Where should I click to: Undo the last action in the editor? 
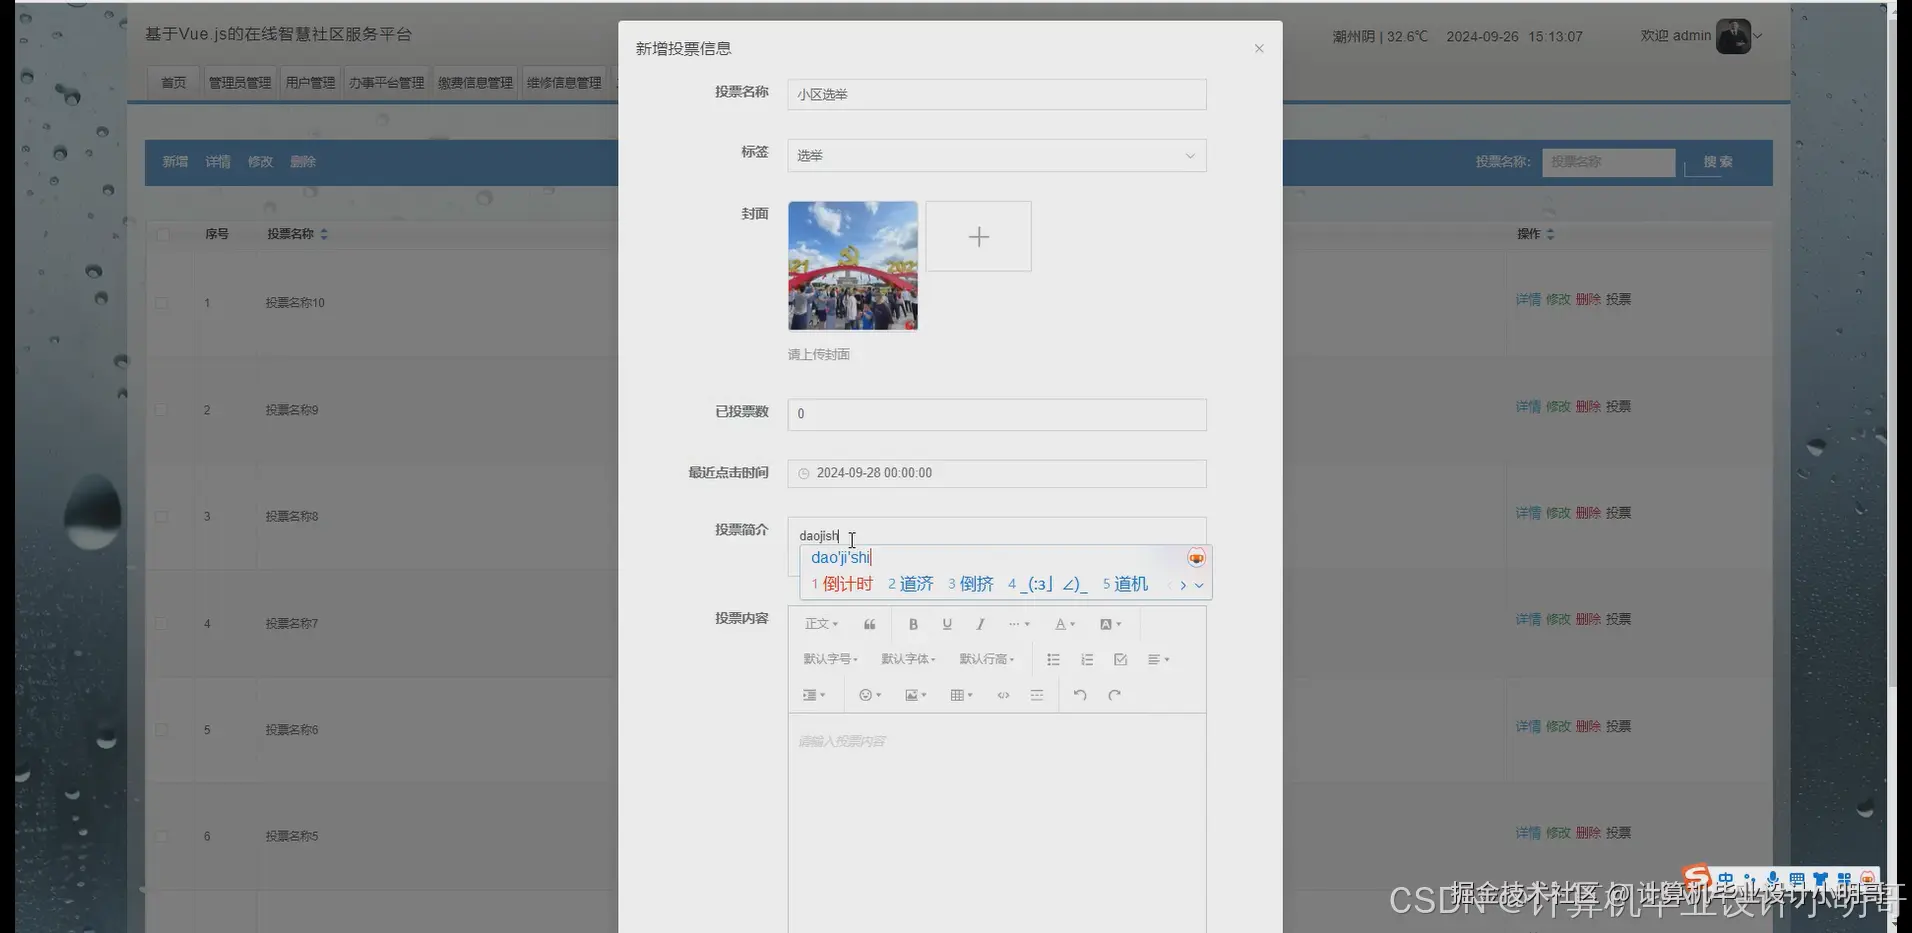click(1079, 694)
